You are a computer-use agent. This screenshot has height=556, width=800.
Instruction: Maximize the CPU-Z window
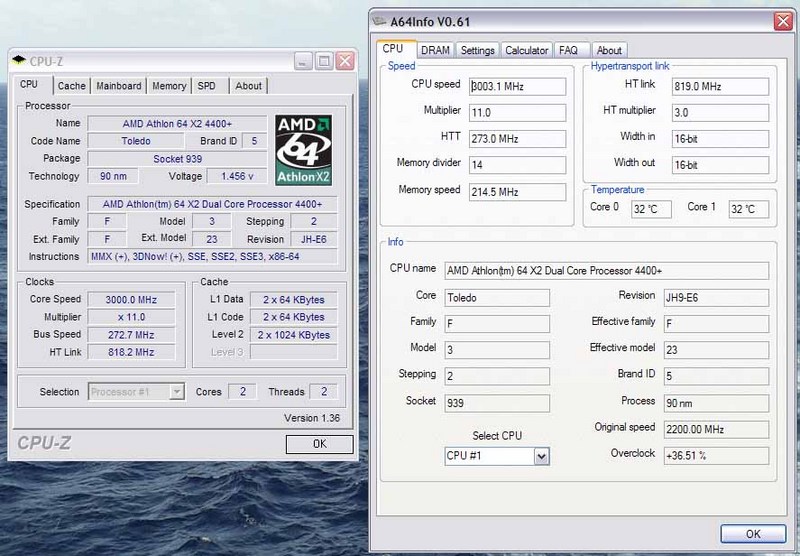click(324, 61)
